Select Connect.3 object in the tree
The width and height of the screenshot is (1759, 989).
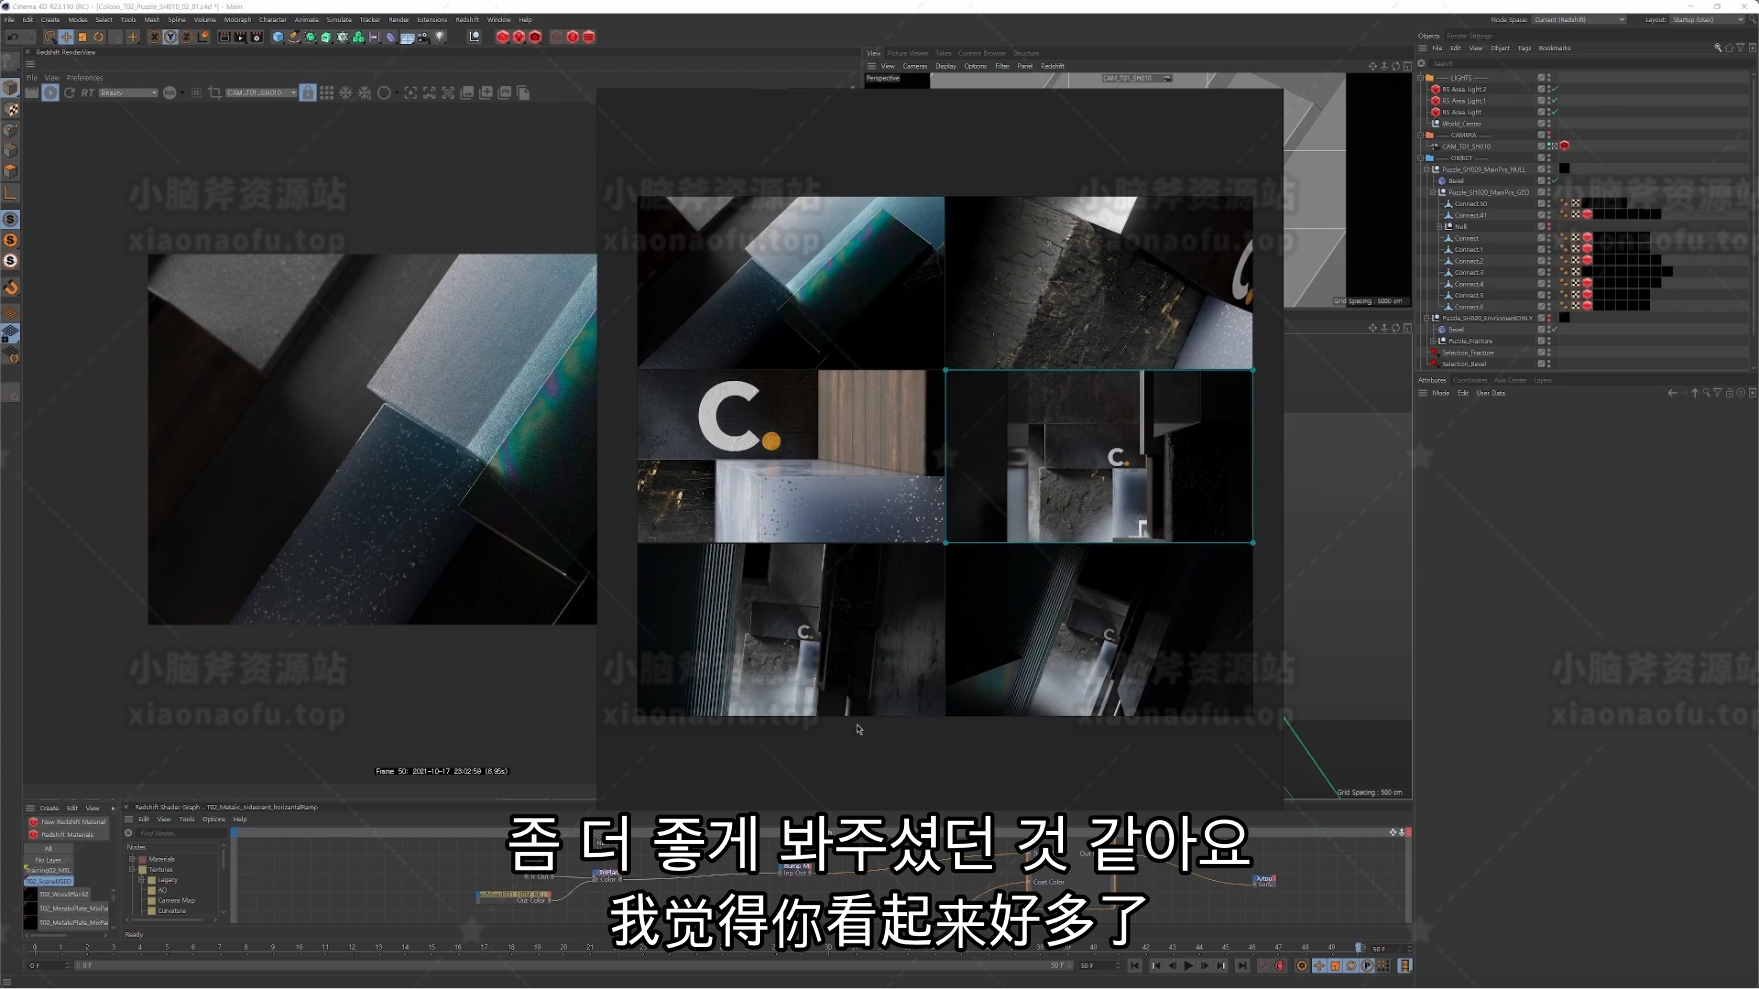pyautogui.click(x=1468, y=272)
